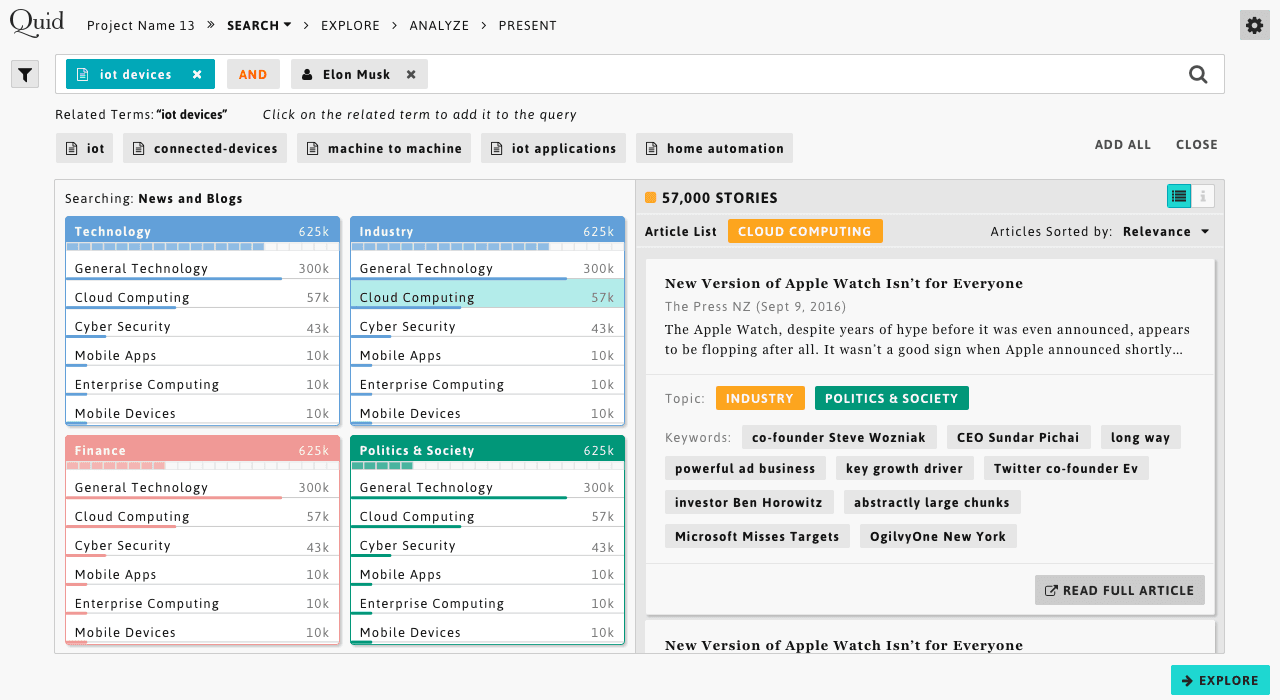1280x700 pixels.
Task: Select General Technology under Technology
Action: [x=202, y=268]
